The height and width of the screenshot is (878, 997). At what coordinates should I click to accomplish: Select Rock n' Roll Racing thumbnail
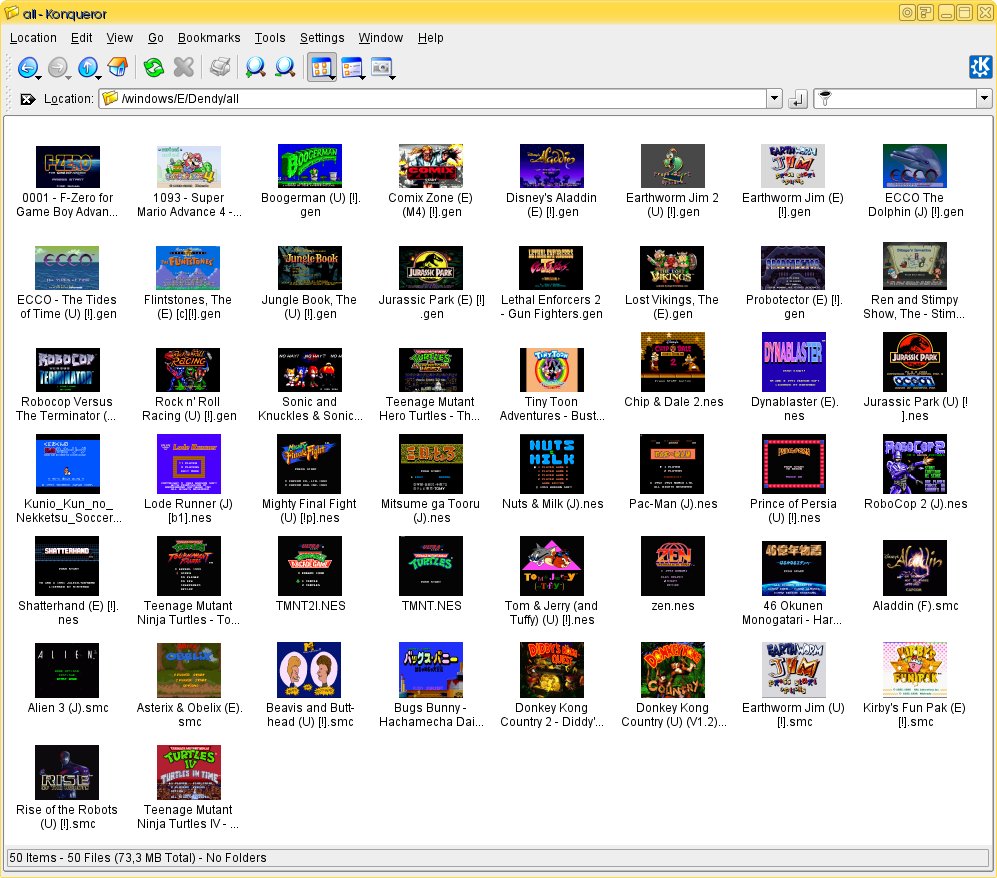[x=188, y=370]
